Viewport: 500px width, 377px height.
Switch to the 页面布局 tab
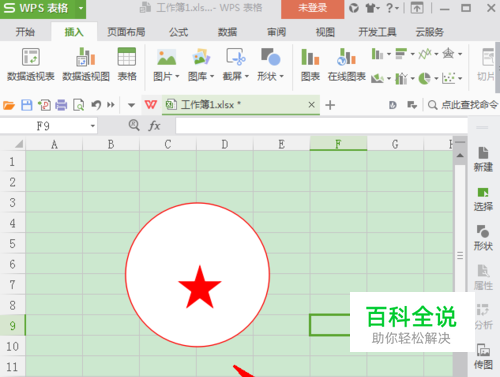coord(126,32)
